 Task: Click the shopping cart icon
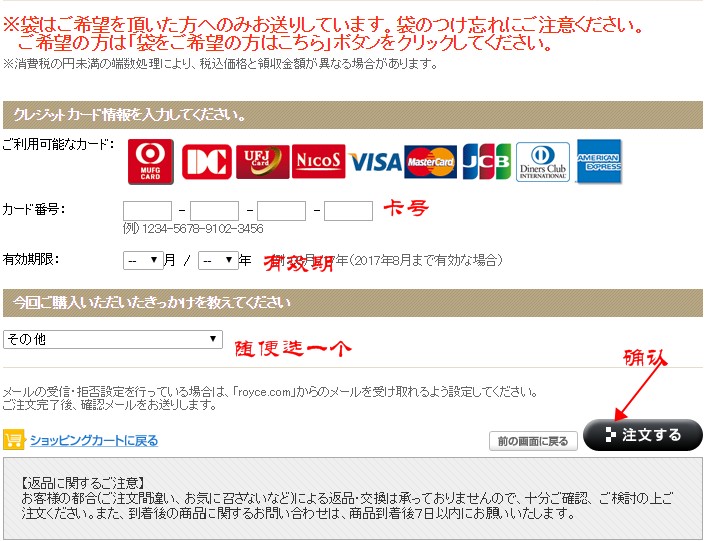14,440
